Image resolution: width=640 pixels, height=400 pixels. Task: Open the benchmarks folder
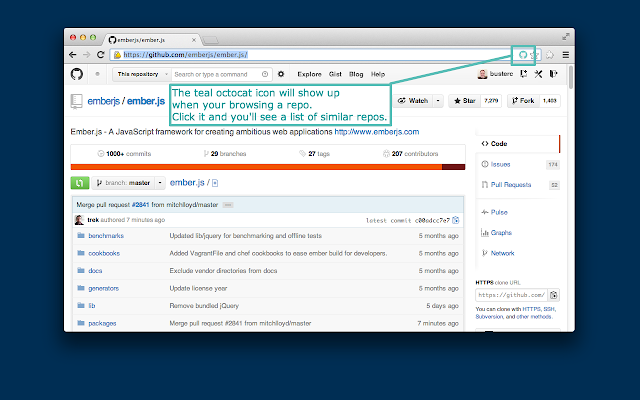coord(106,236)
